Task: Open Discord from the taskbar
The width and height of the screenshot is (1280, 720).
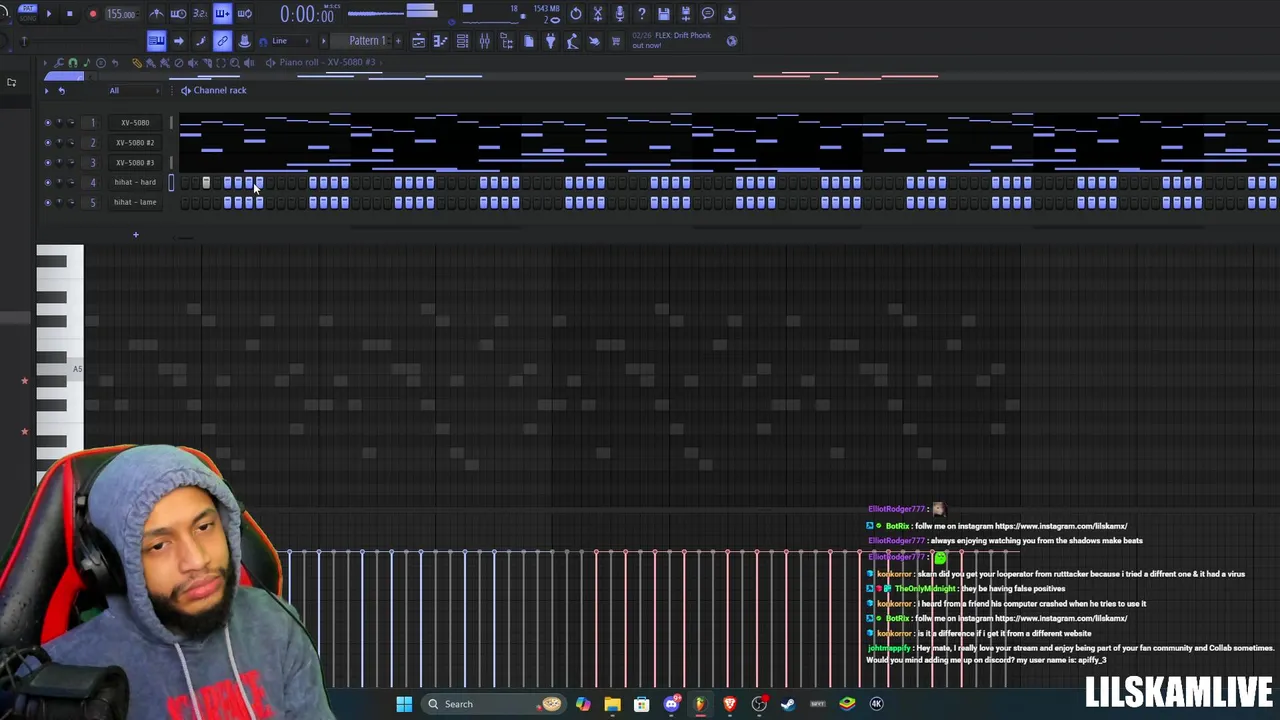Action: (x=671, y=704)
